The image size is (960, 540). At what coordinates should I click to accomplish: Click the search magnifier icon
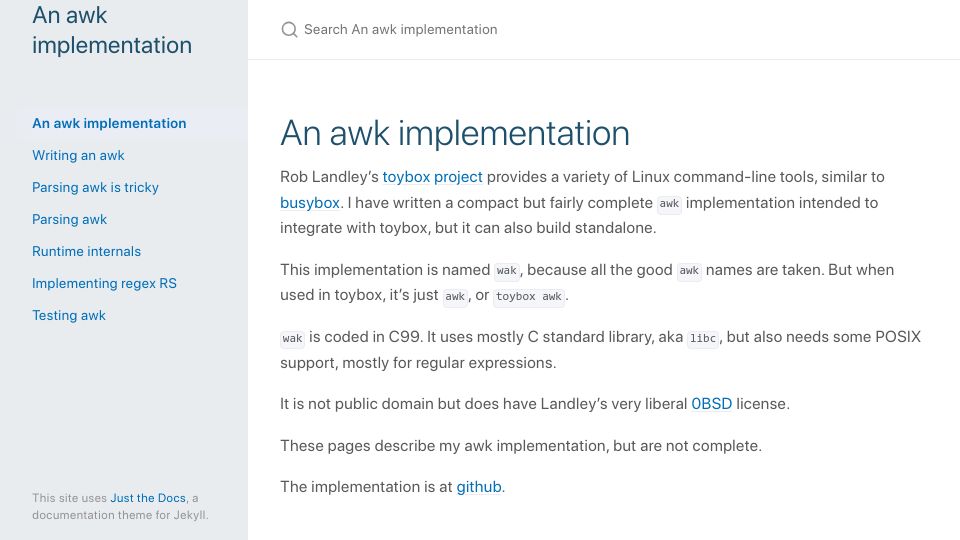(x=289, y=29)
